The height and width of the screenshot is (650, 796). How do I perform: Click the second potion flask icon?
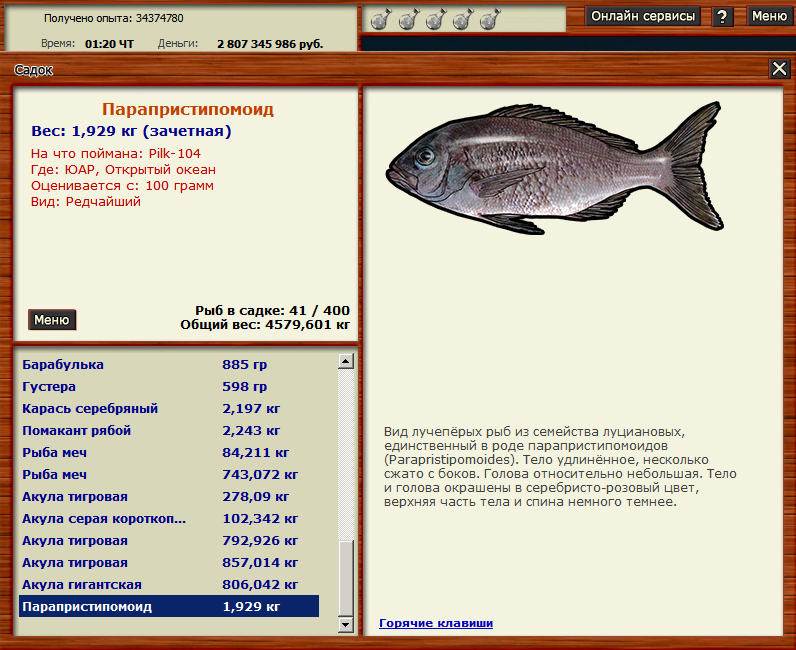click(409, 19)
